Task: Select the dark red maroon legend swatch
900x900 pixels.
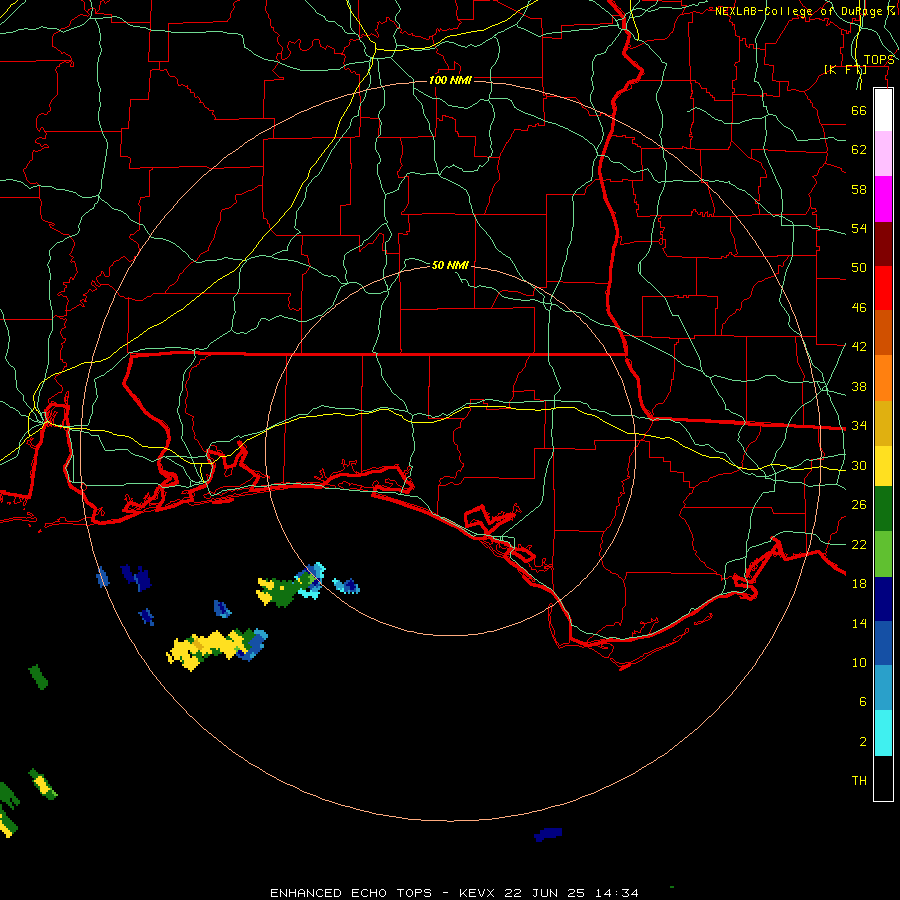Action: click(x=883, y=243)
